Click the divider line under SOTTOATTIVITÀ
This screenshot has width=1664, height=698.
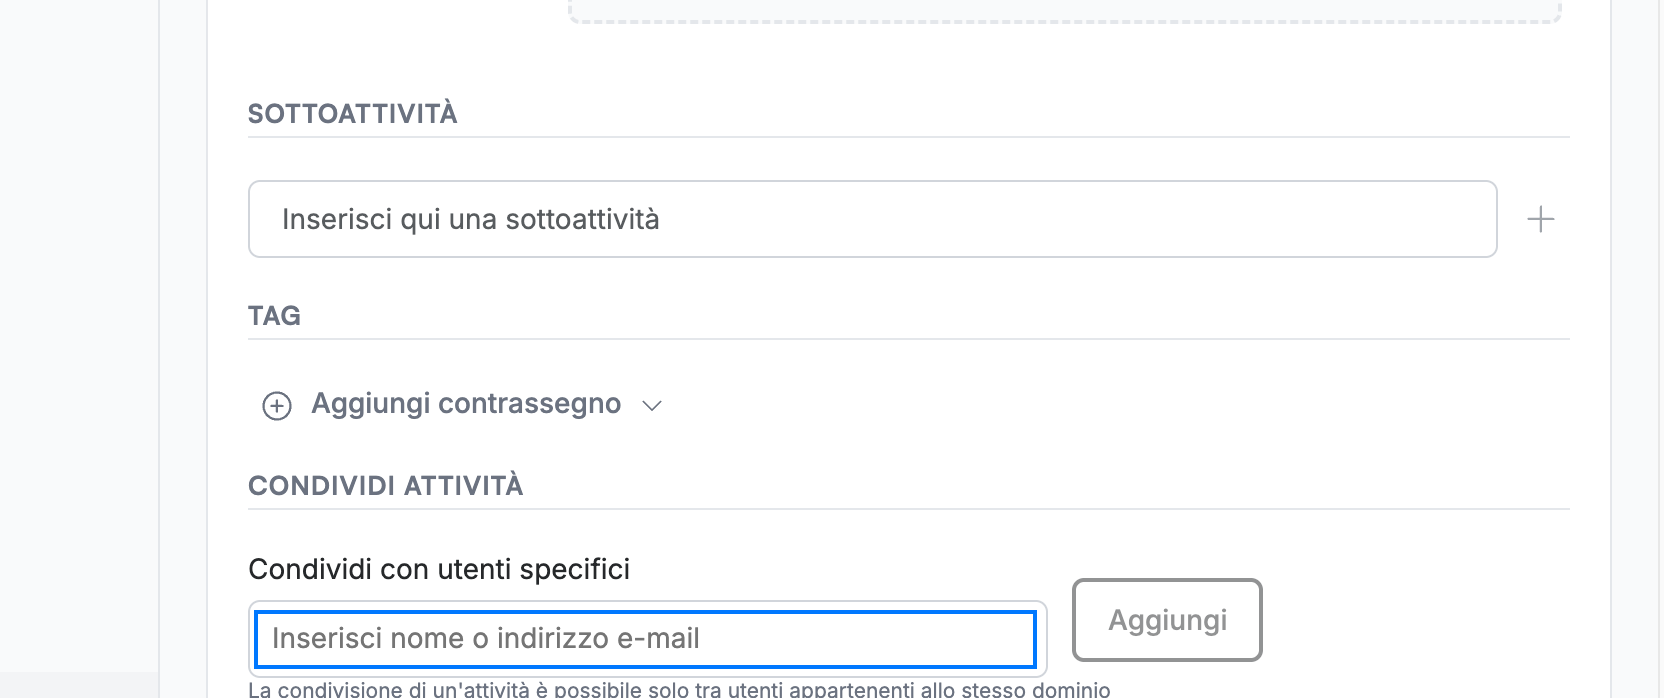click(x=909, y=137)
